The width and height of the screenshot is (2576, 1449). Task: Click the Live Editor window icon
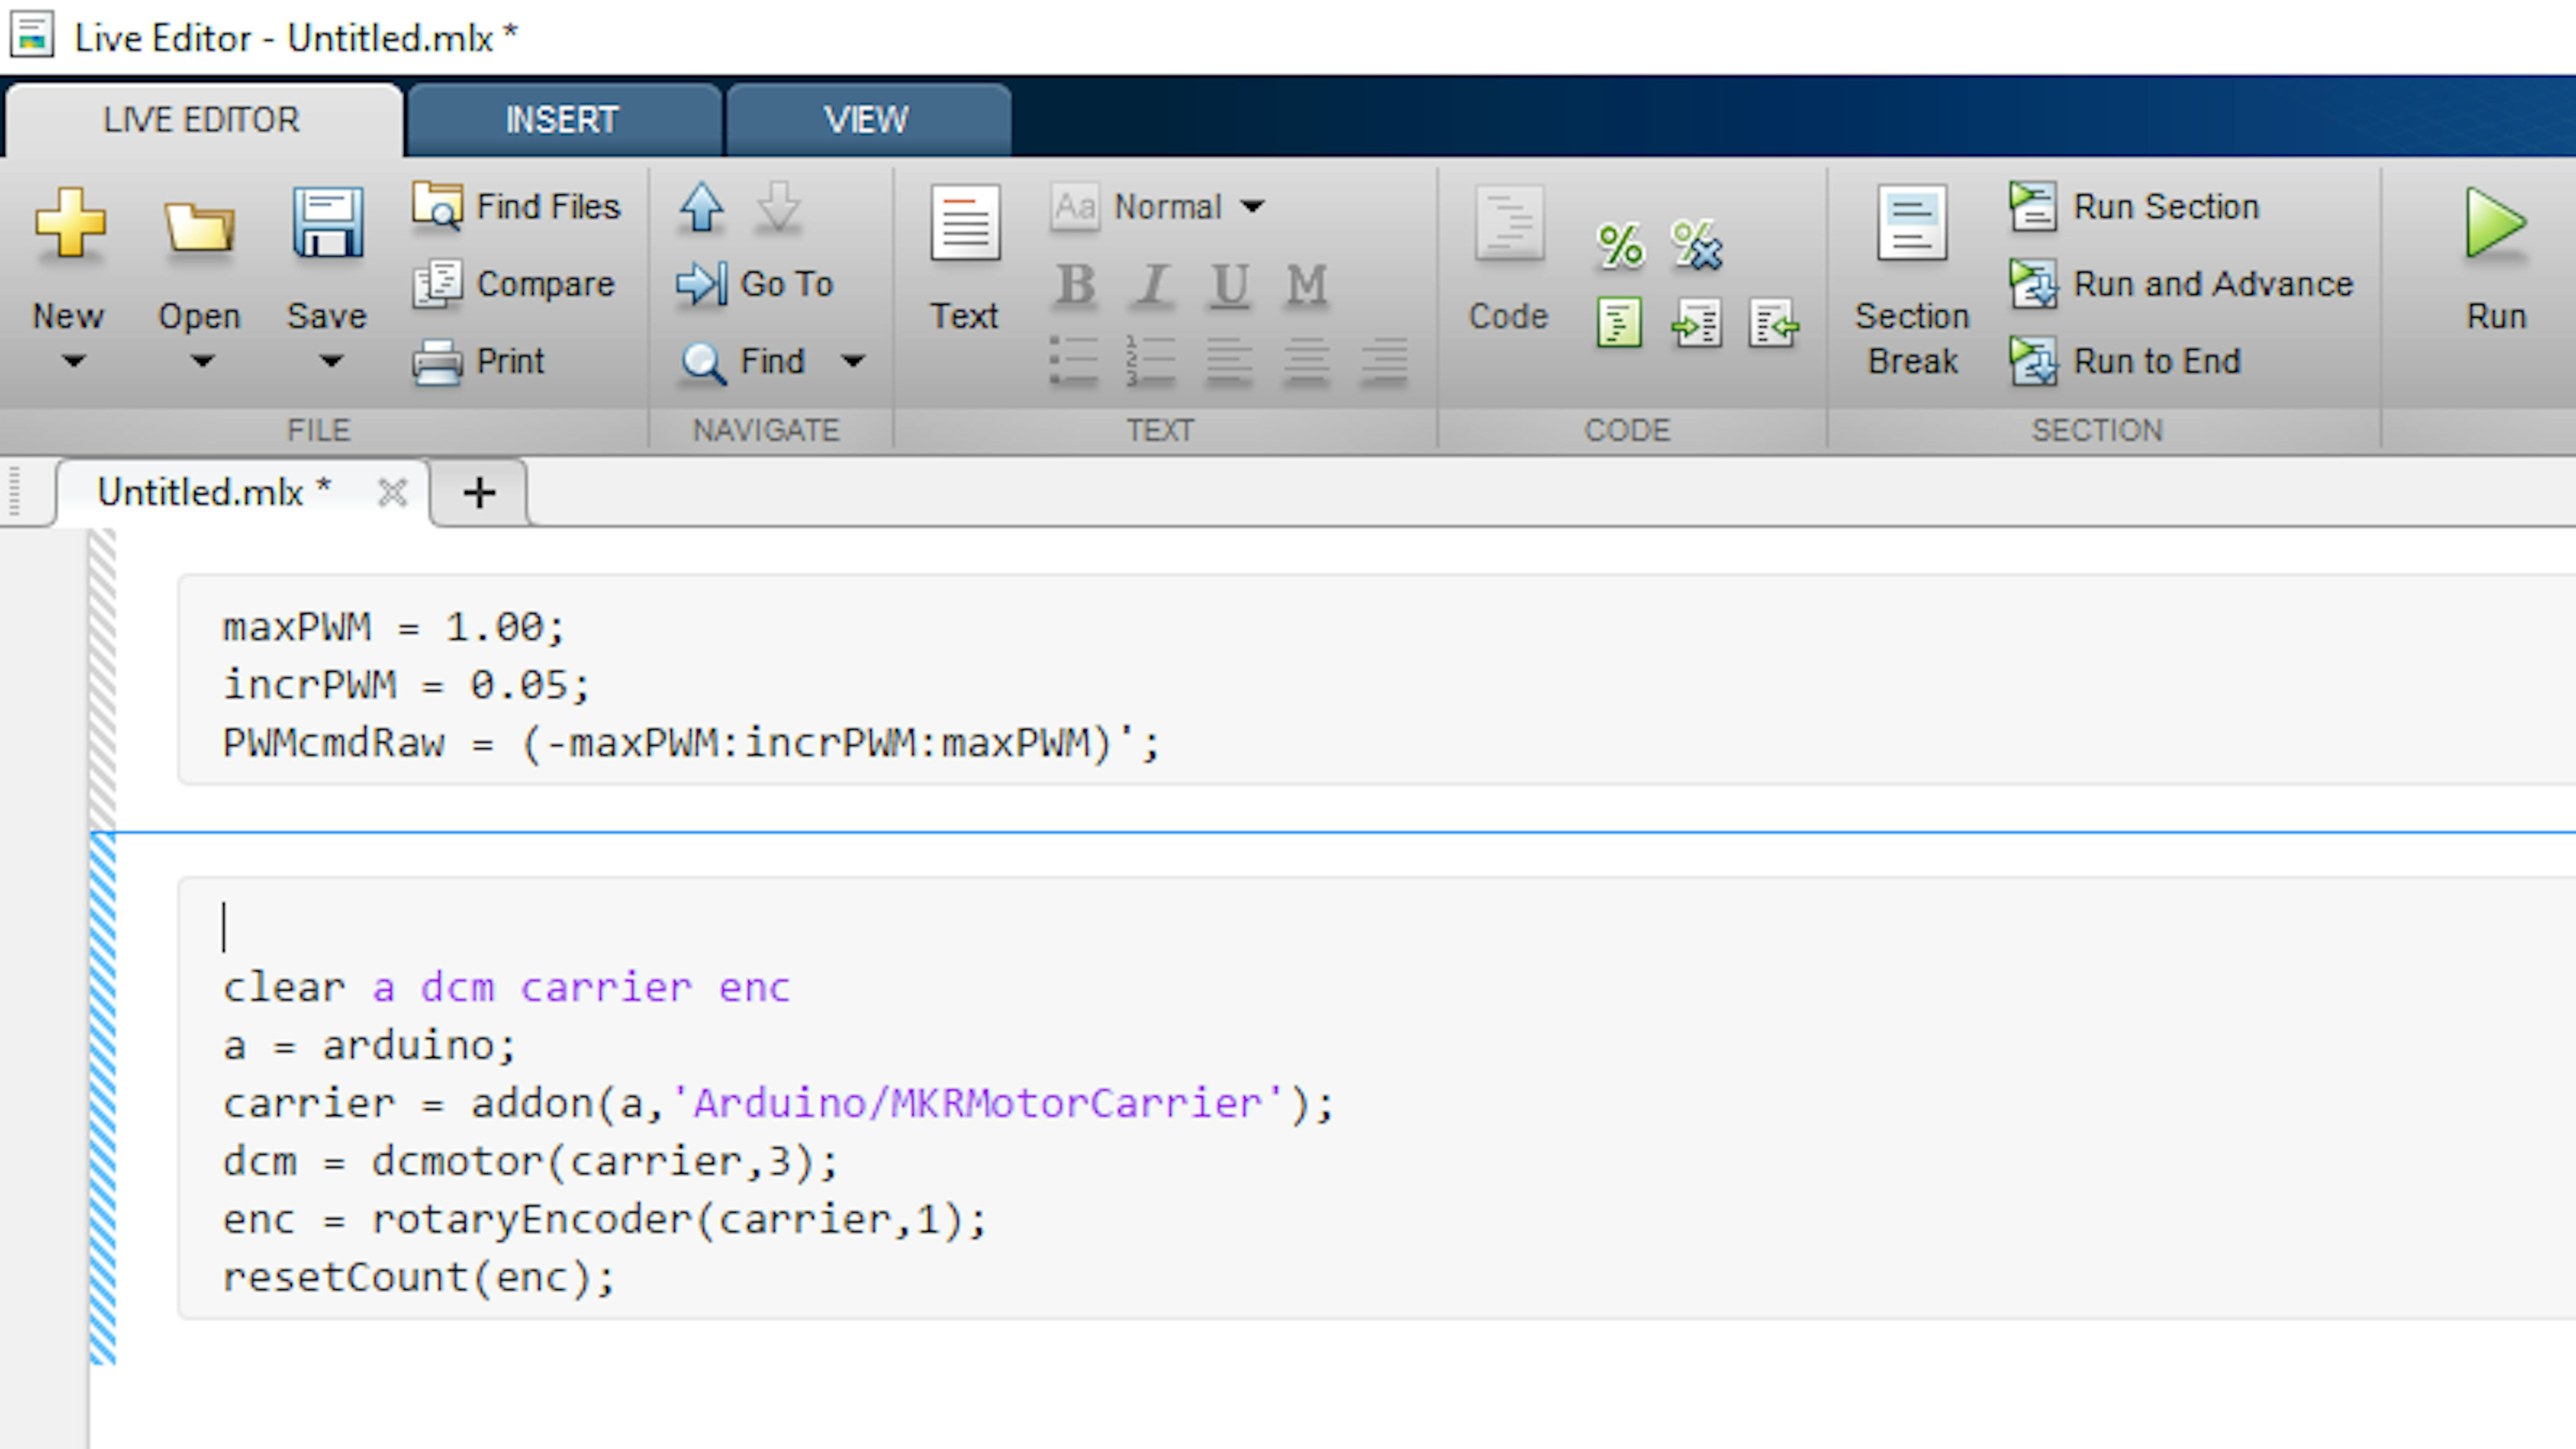32,35
